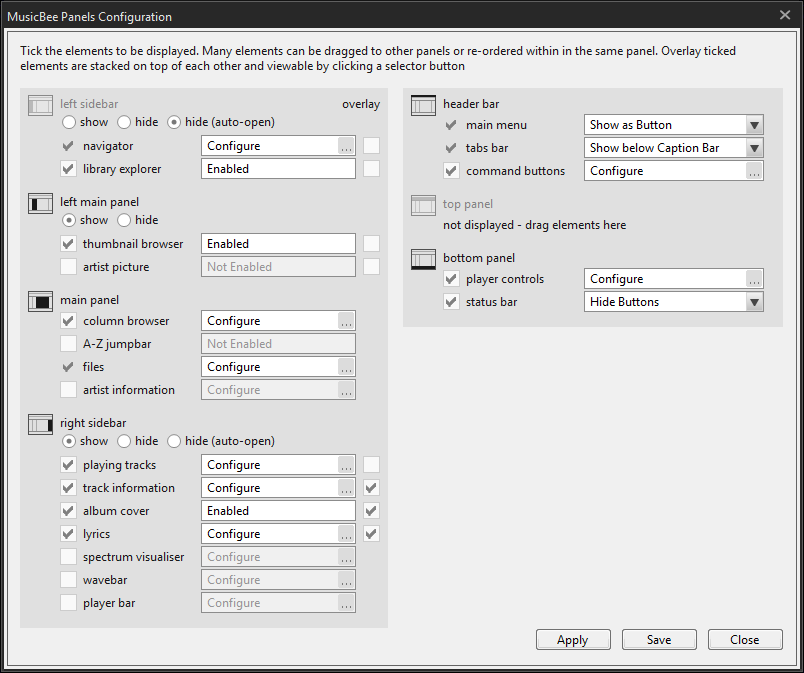Click the thumbnail browser 'Enabled' field
804x673 pixels.
(278, 244)
